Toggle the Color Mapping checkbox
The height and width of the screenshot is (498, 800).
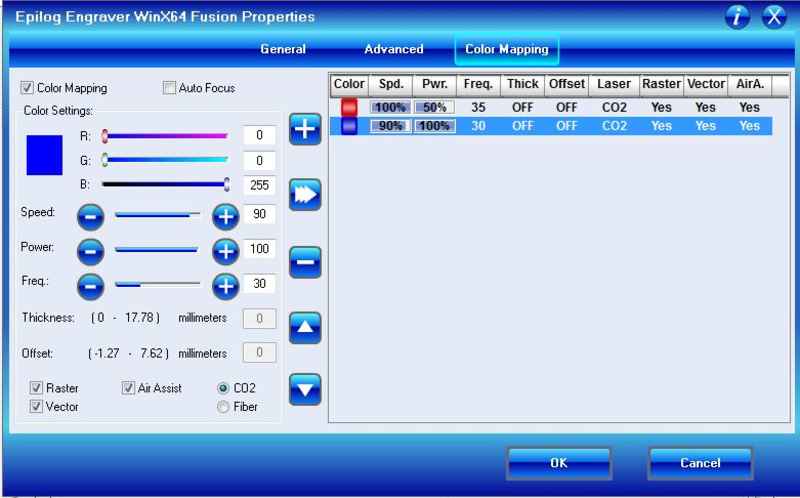(x=27, y=88)
